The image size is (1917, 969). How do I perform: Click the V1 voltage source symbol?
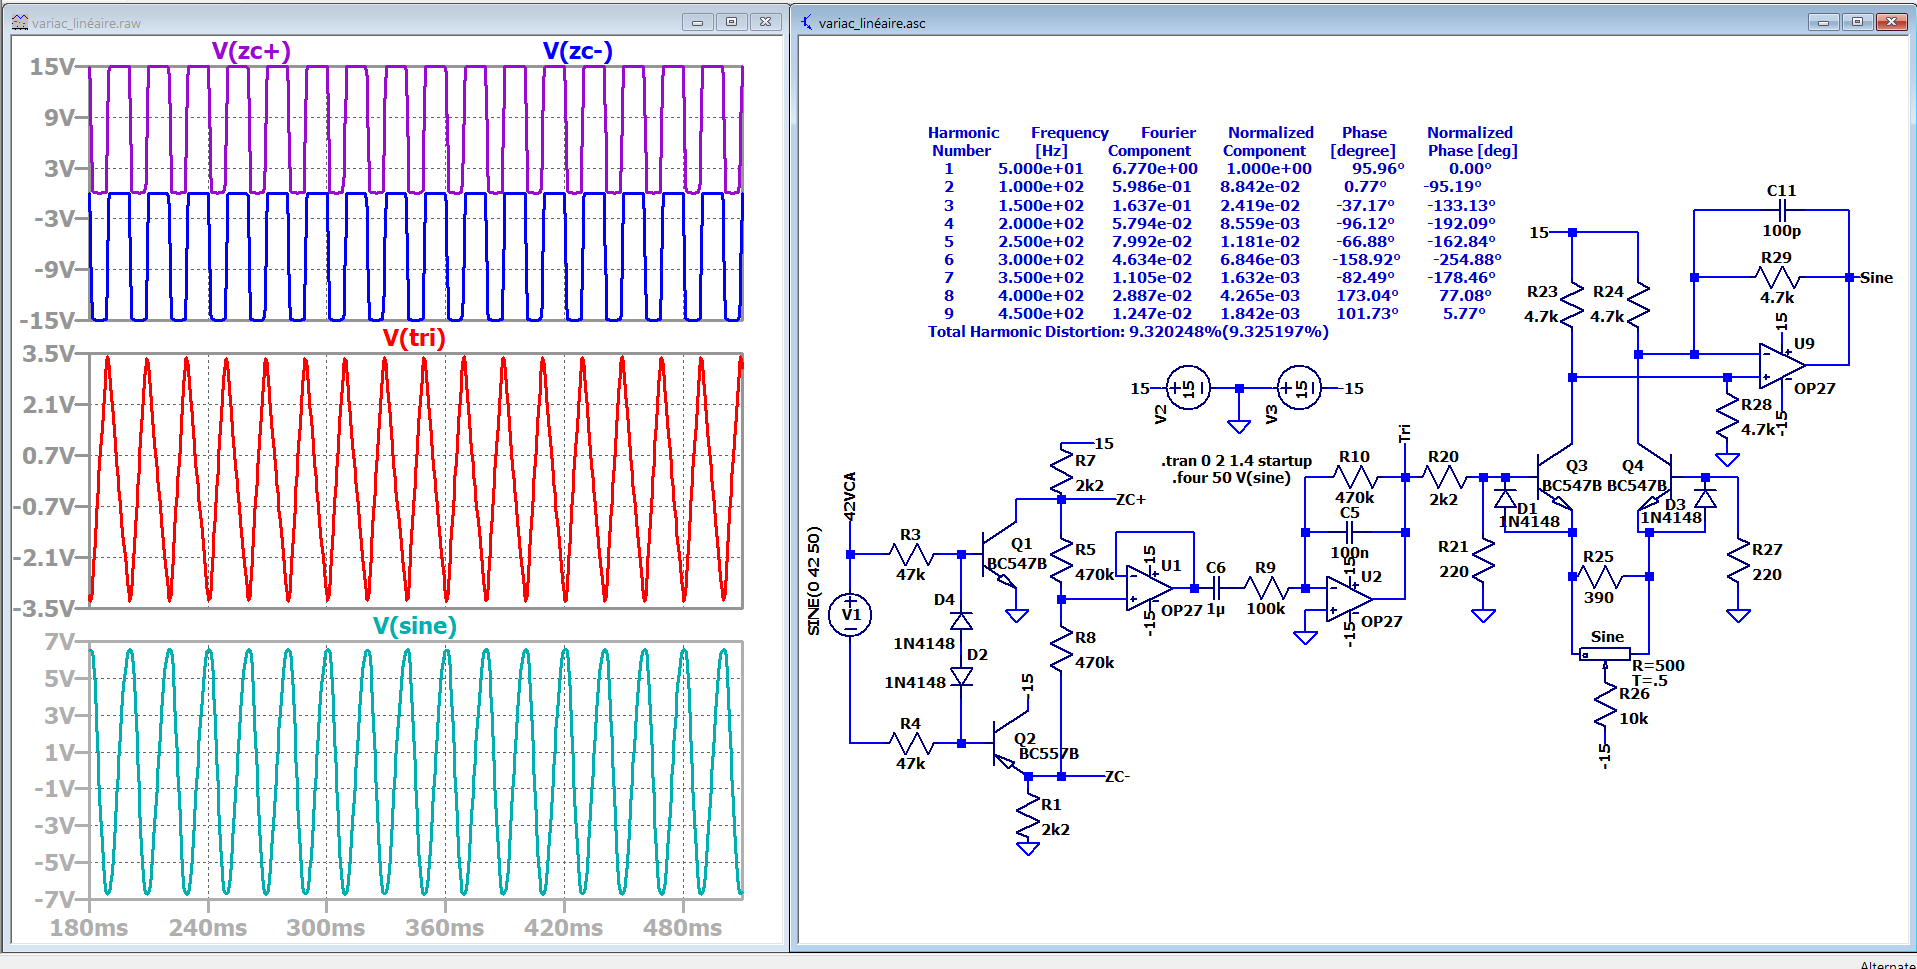pyautogui.click(x=850, y=614)
